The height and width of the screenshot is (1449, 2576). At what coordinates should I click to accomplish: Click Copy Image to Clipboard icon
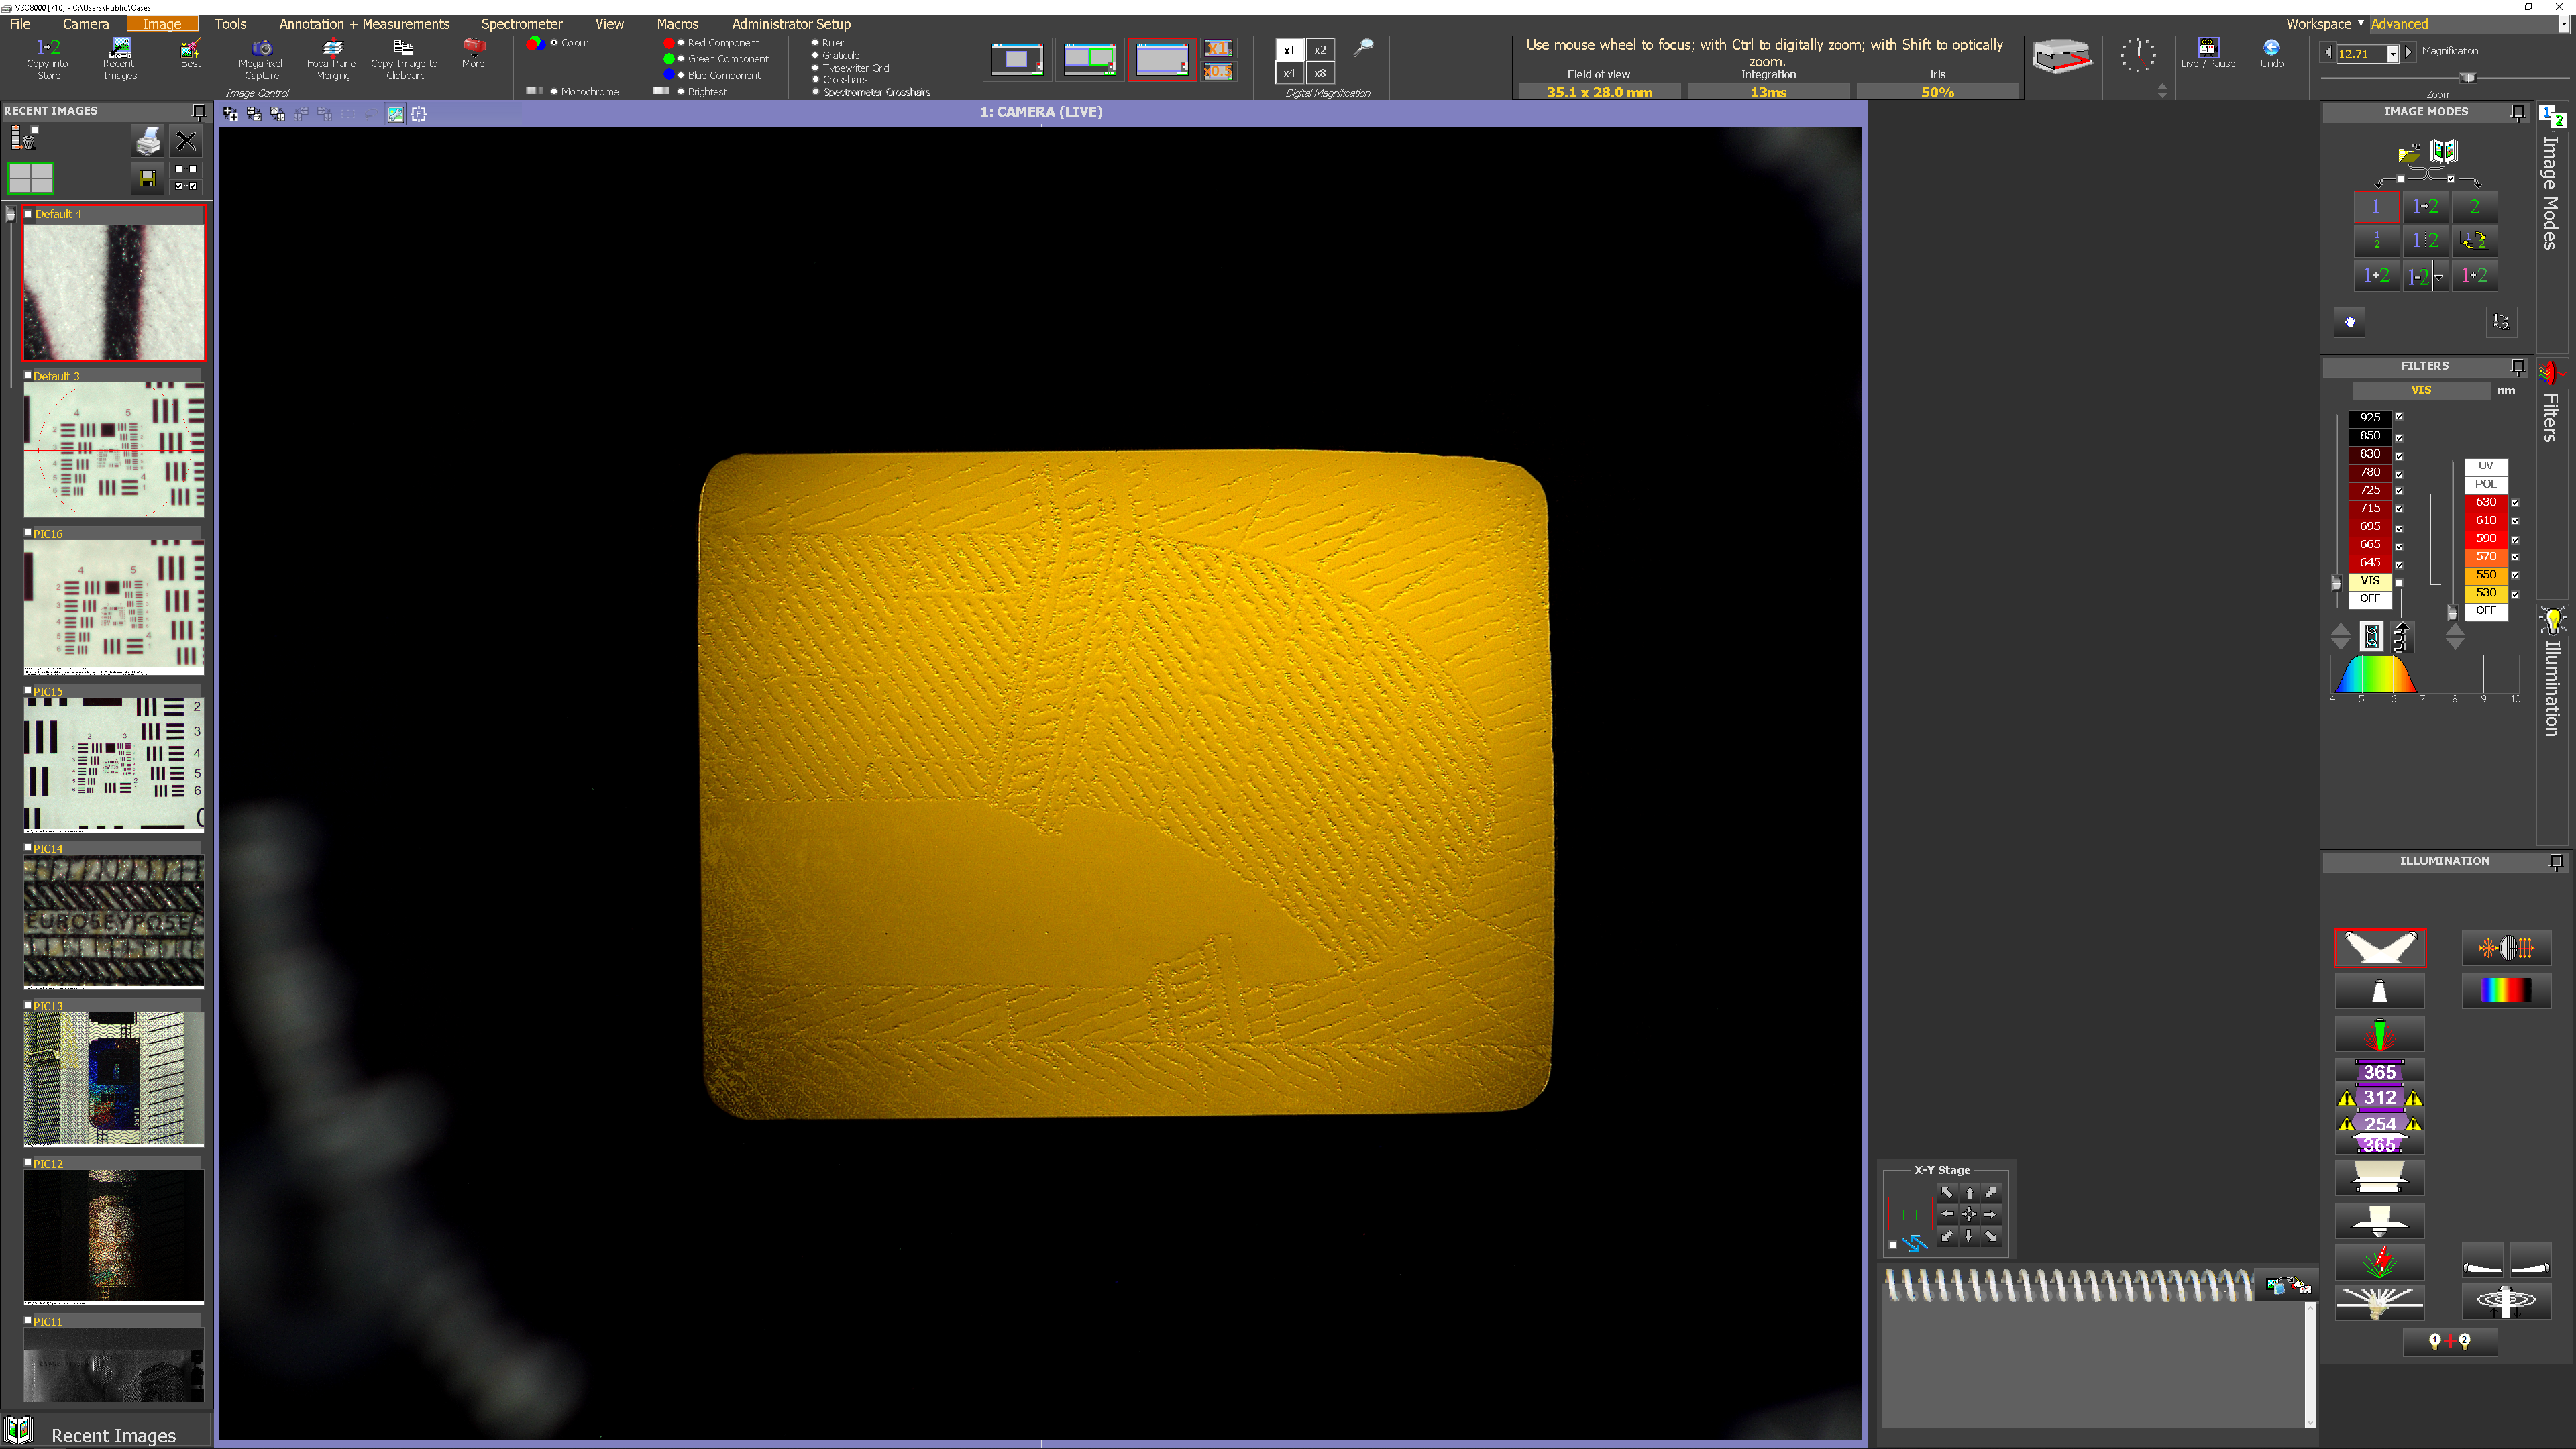(x=403, y=48)
